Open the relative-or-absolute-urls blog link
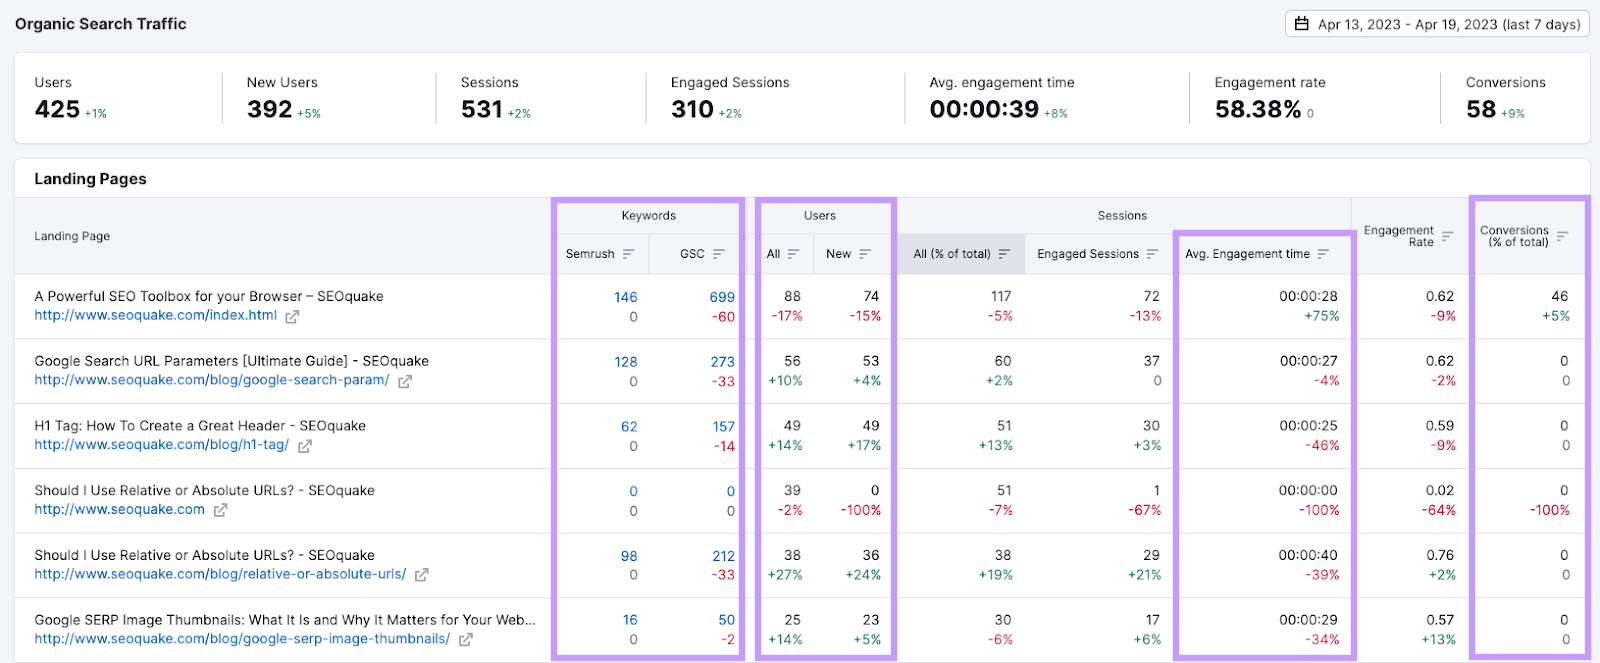This screenshot has height=663, width=1600. (x=220, y=574)
